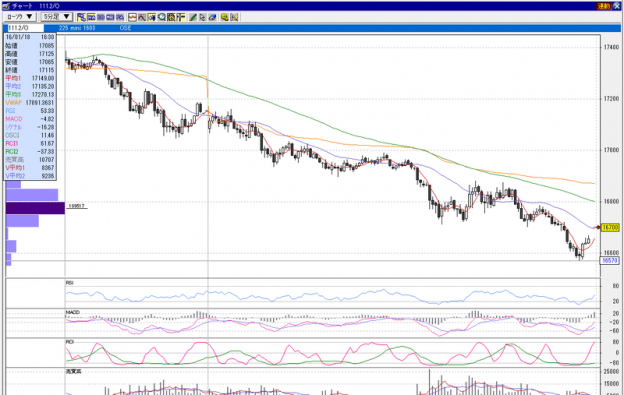Image resolution: width=624 pixels, height=395 pixels.
Task: Click the darkest purple volume-profile bar
Action: click(35, 208)
